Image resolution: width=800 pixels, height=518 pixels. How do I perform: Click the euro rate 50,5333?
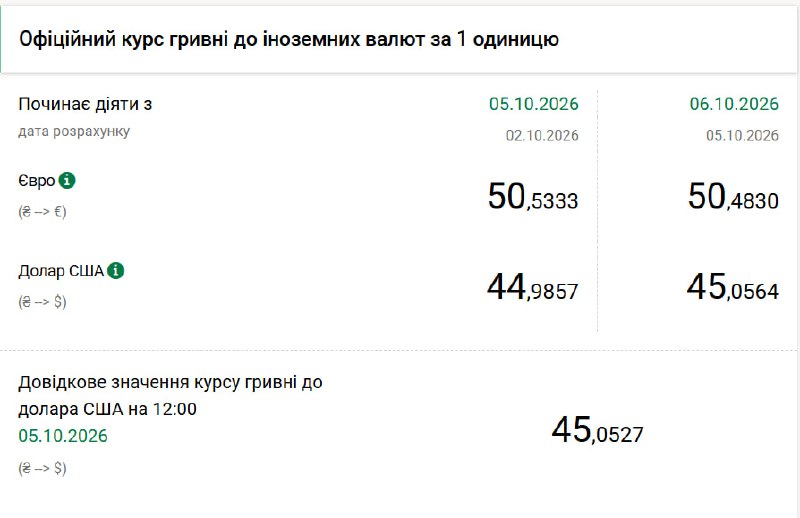(x=533, y=197)
